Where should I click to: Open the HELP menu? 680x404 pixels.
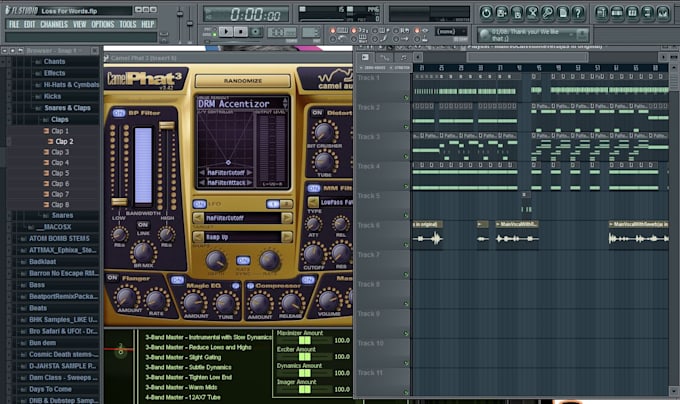tap(148, 24)
